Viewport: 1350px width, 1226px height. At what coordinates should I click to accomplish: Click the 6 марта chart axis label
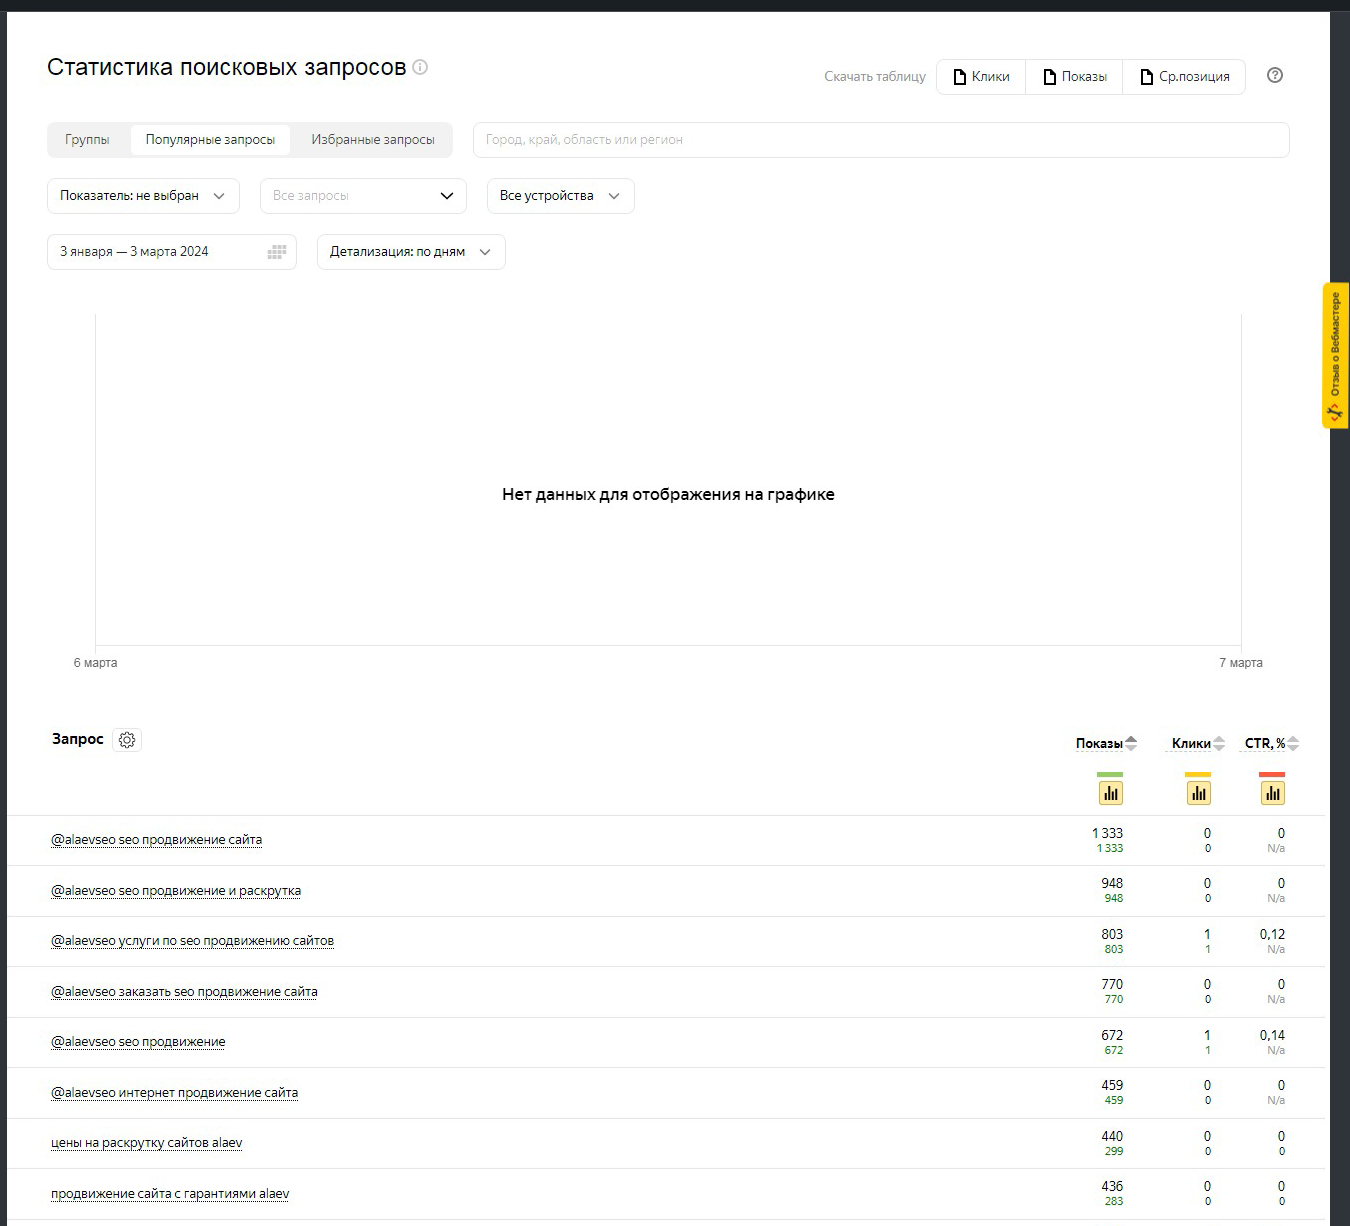point(95,663)
